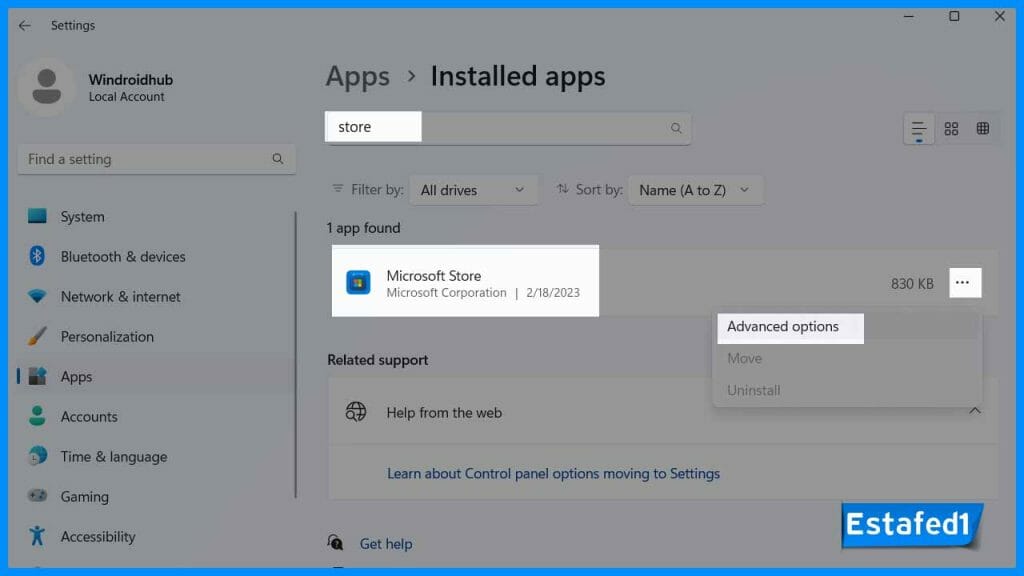Click the Get help link
Image resolution: width=1024 pixels, height=576 pixels.
(386, 544)
